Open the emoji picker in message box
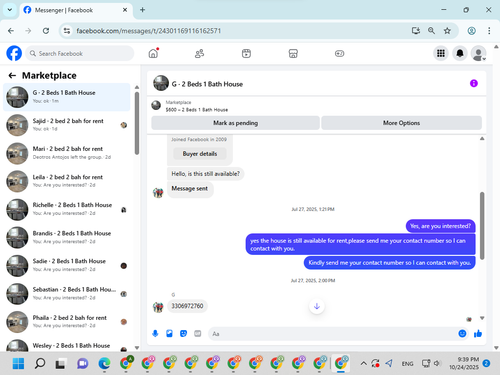The width and height of the screenshot is (500, 375). click(462, 333)
